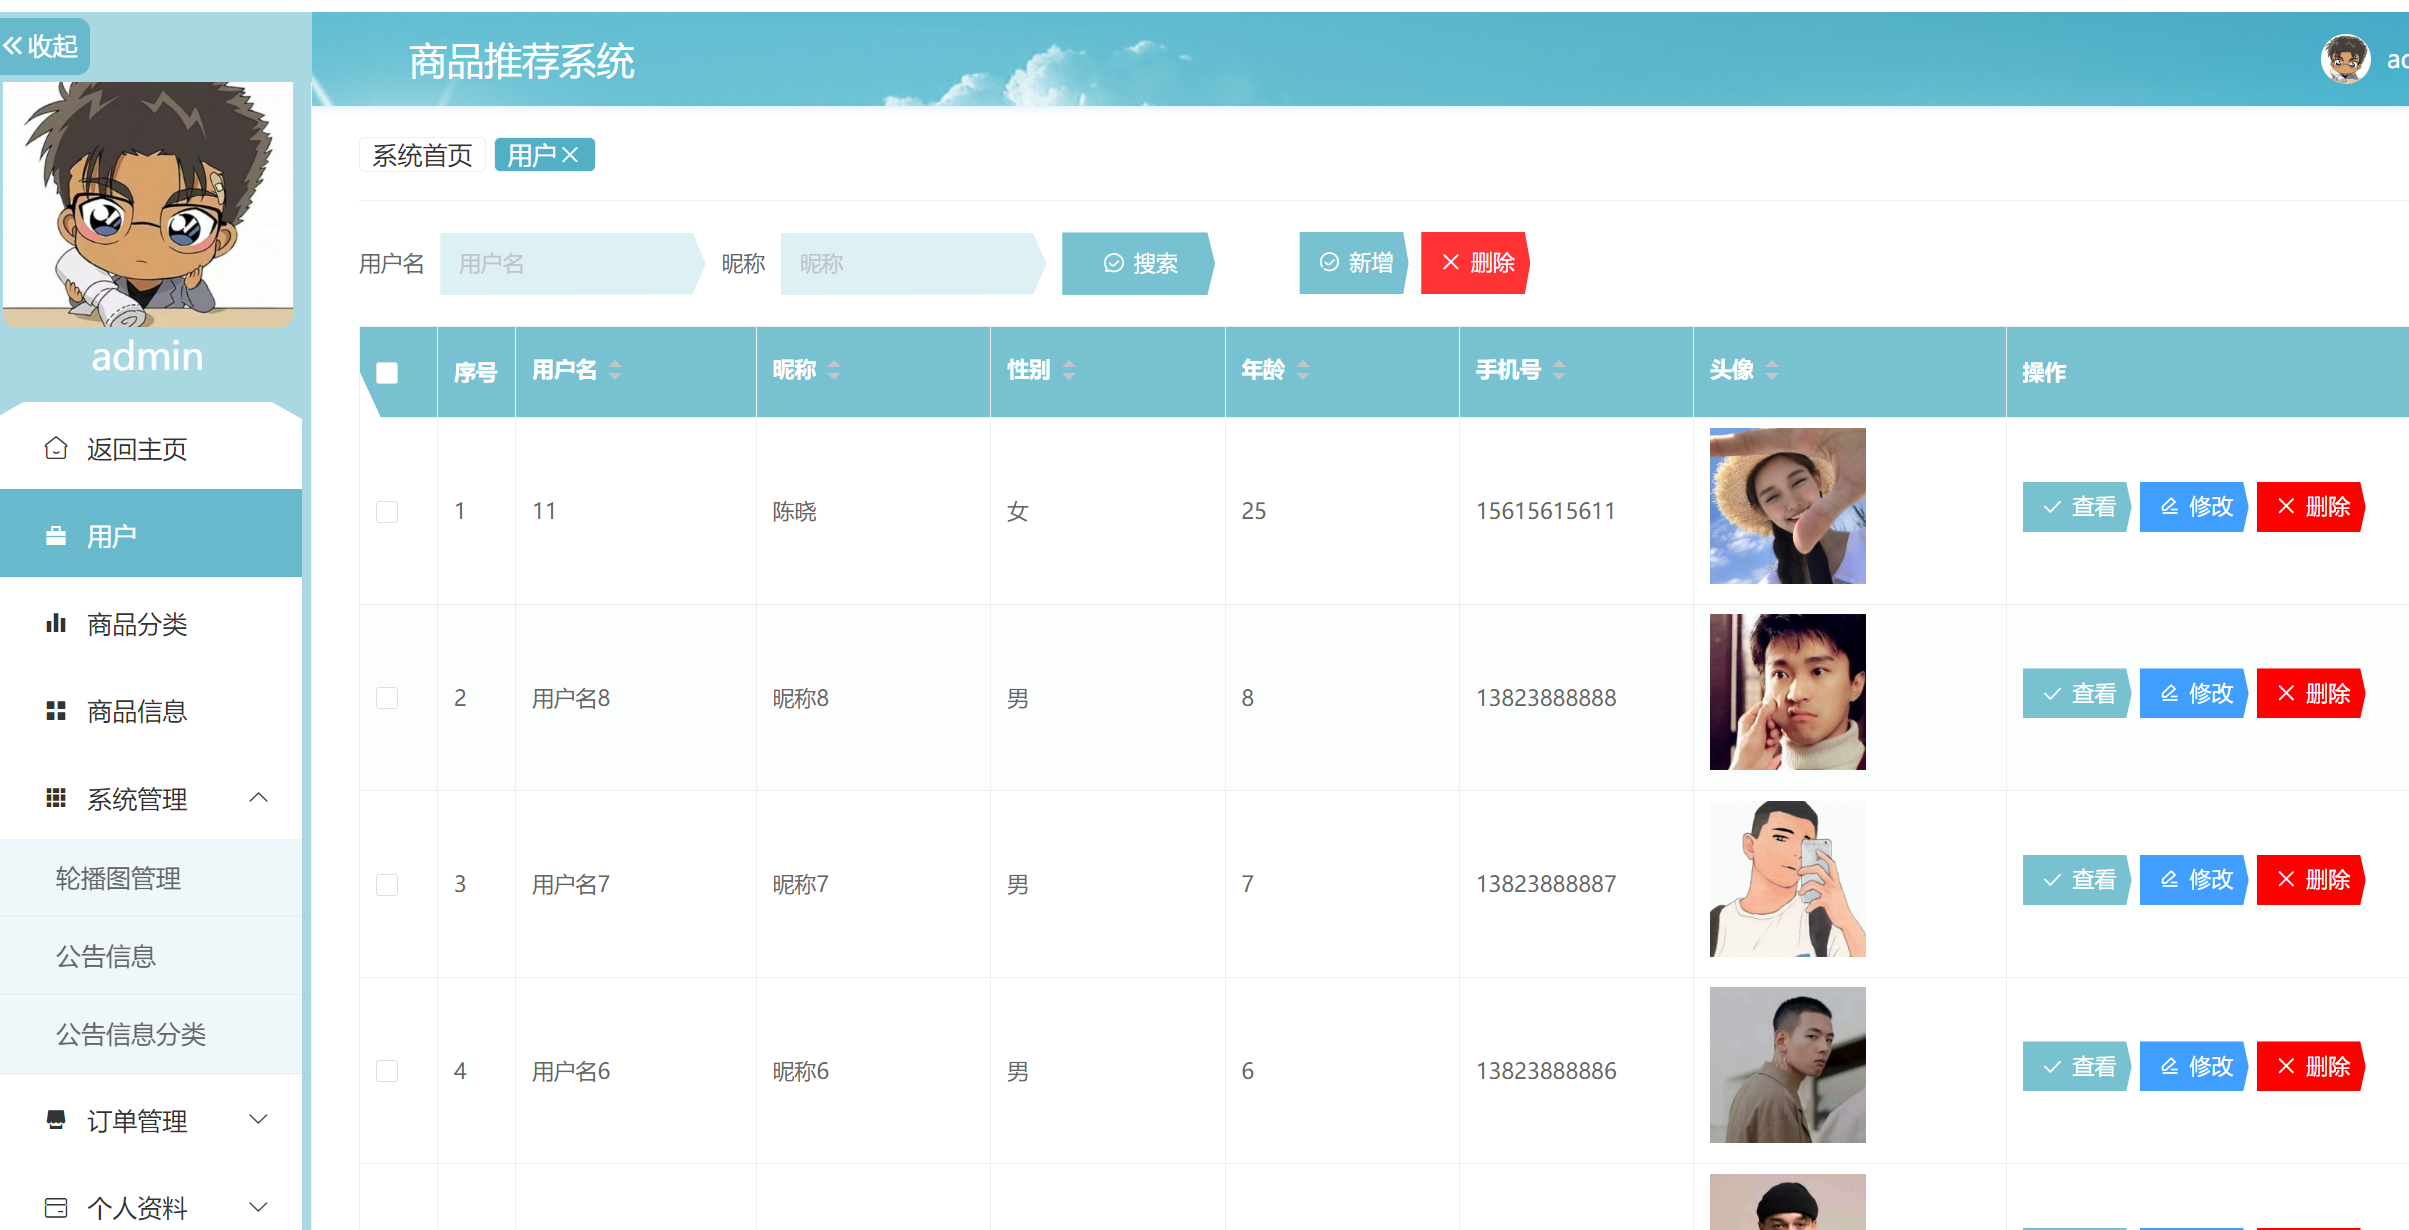
Task: Click the bar-chart icon for 商品分类
Action: coord(56,624)
